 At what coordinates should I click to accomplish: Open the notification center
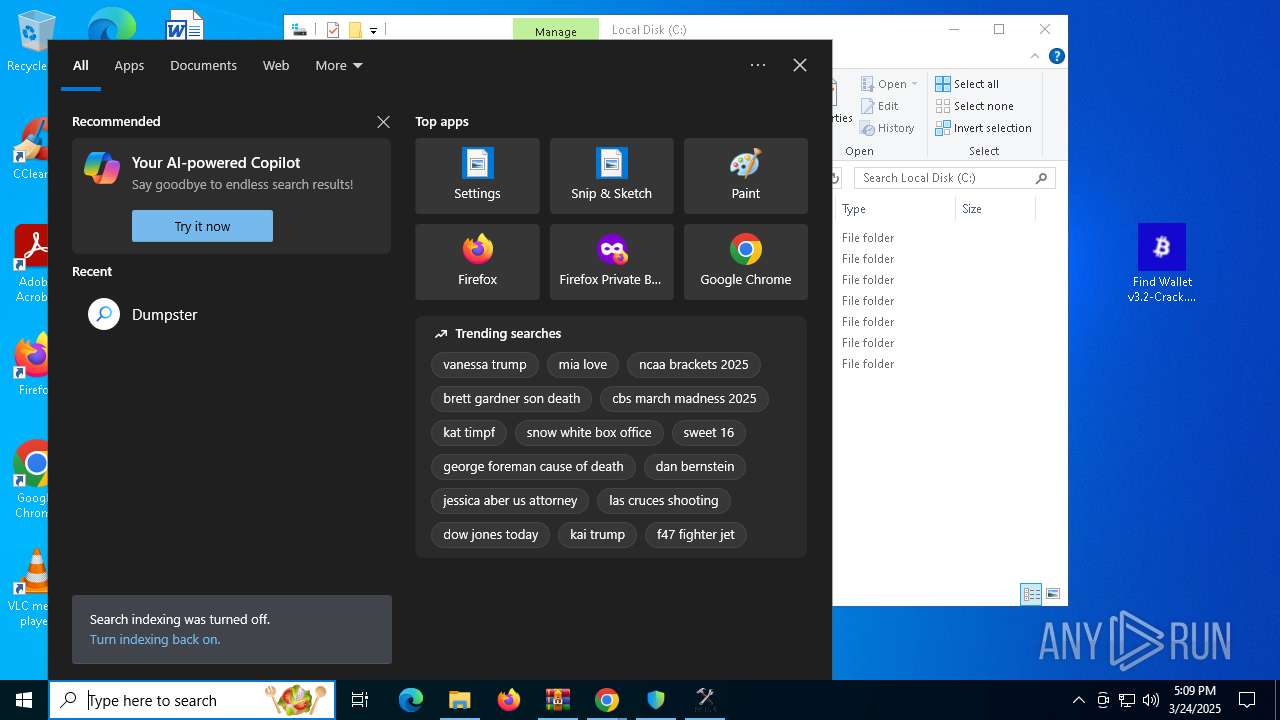pyautogui.click(x=1247, y=700)
